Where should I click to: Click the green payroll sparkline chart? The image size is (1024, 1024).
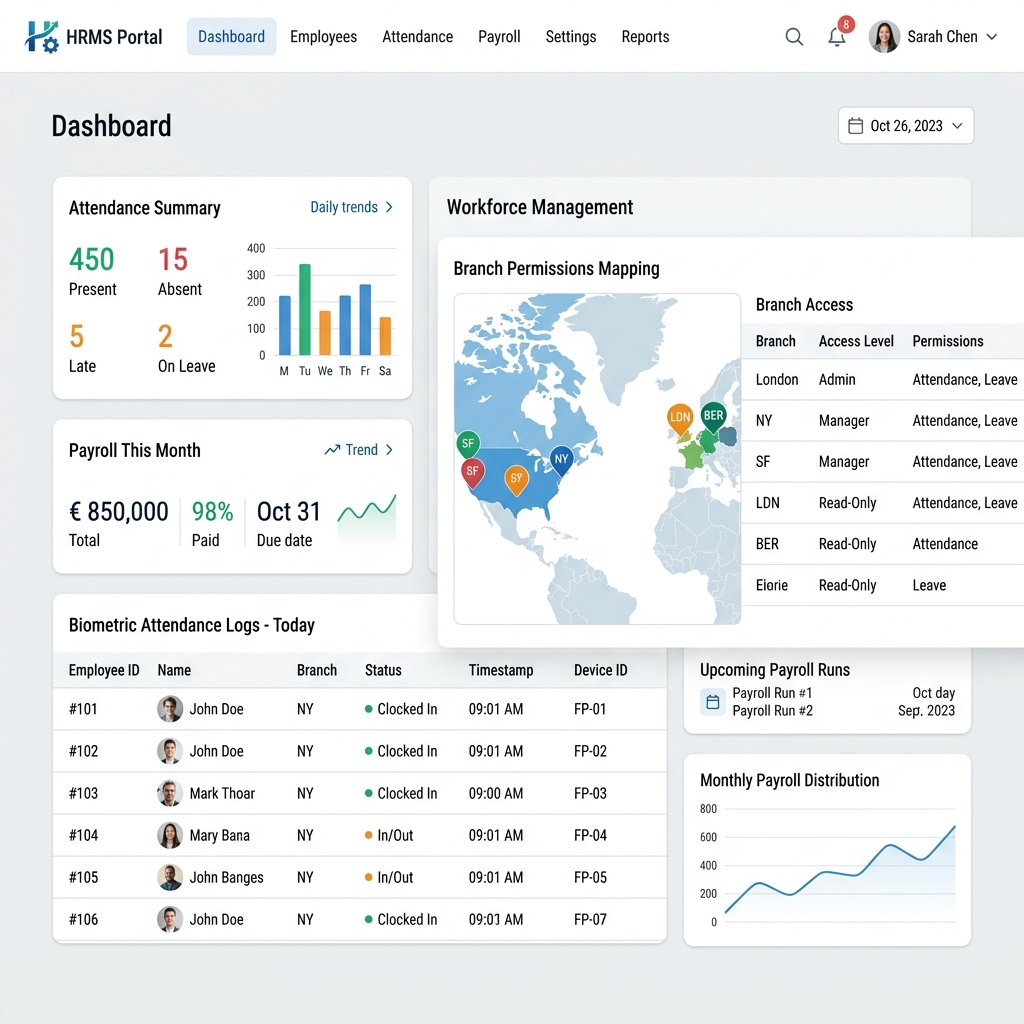pos(366,517)
